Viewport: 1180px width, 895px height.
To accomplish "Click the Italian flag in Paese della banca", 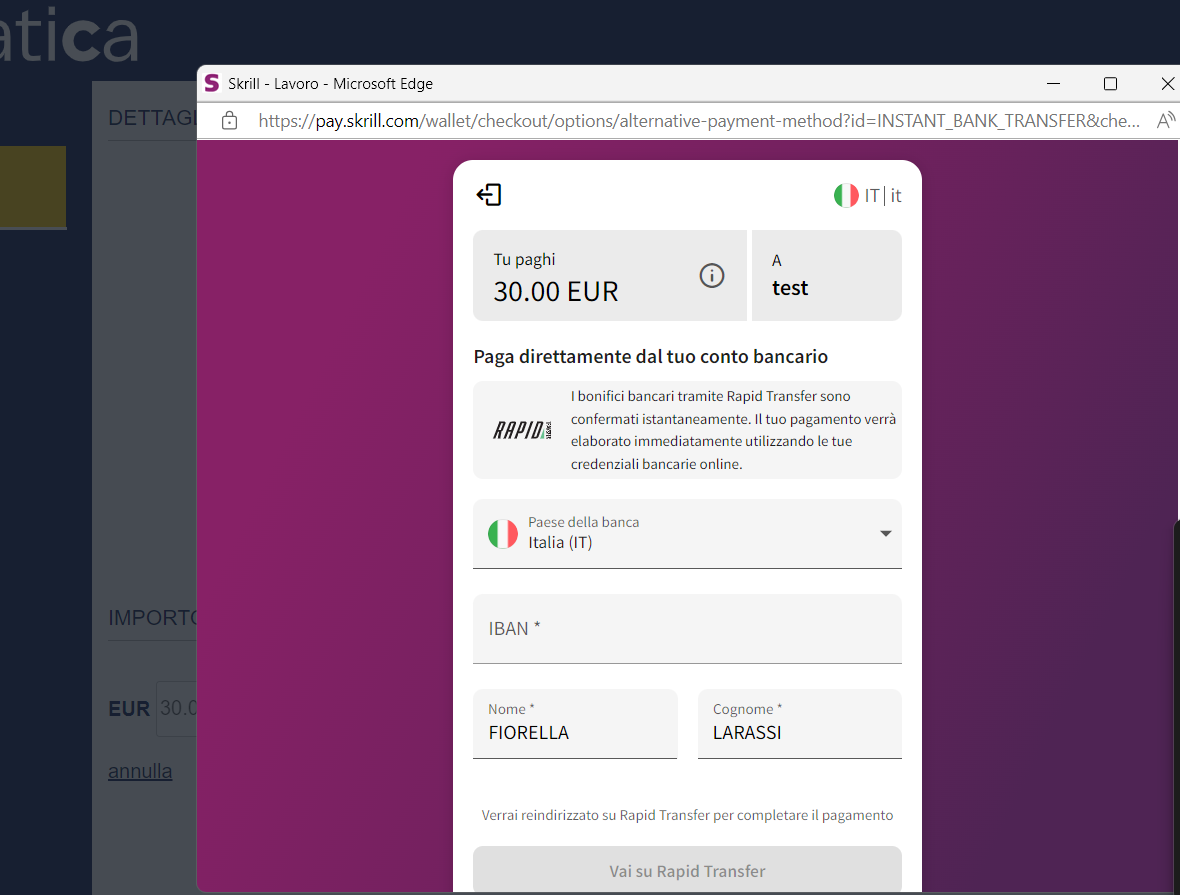I will click(503, 534).
